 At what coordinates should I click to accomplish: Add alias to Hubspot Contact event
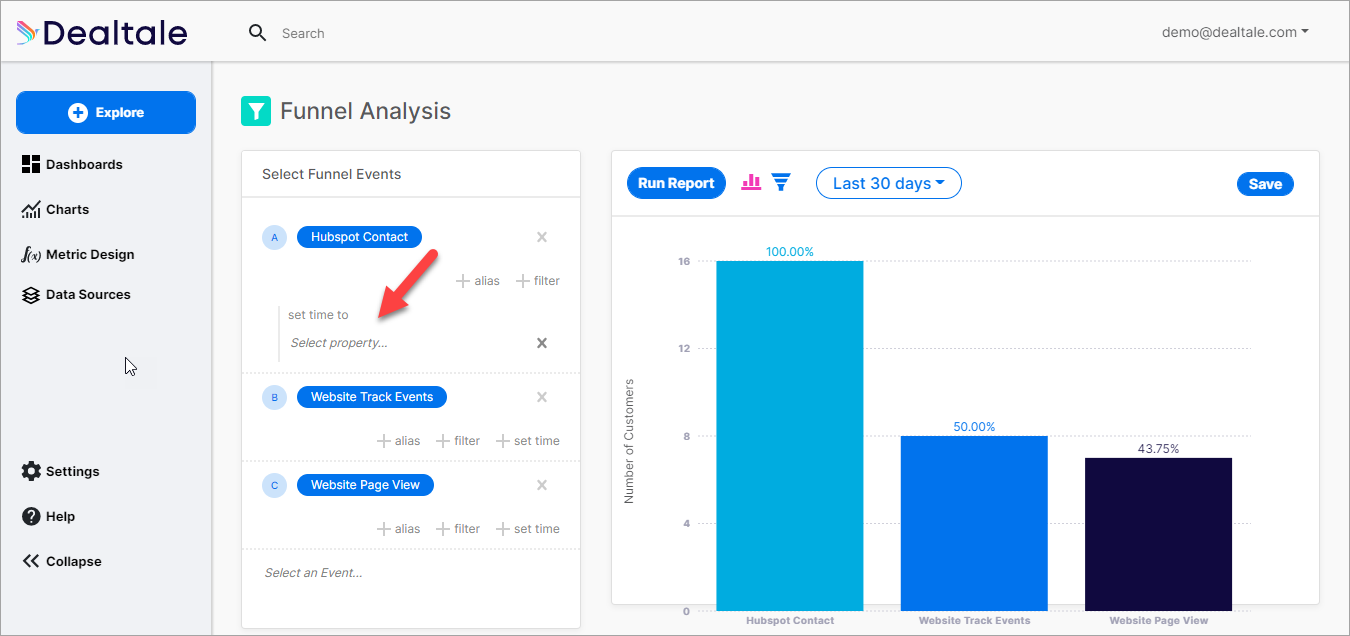(478, 281)
